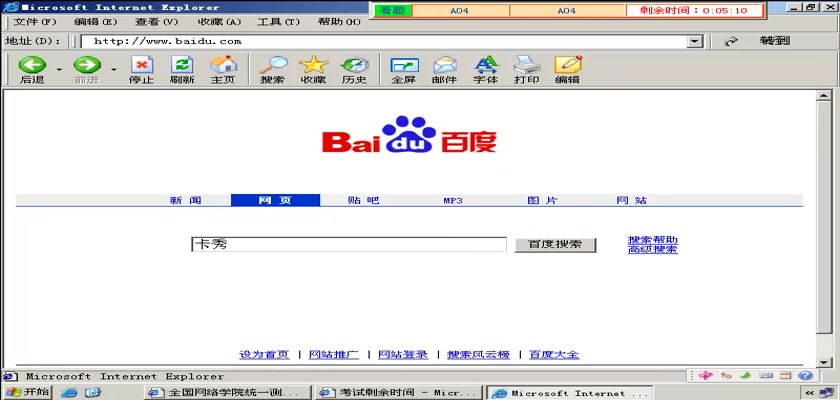Select the MP3 tab on Baidu

(453, 201)
